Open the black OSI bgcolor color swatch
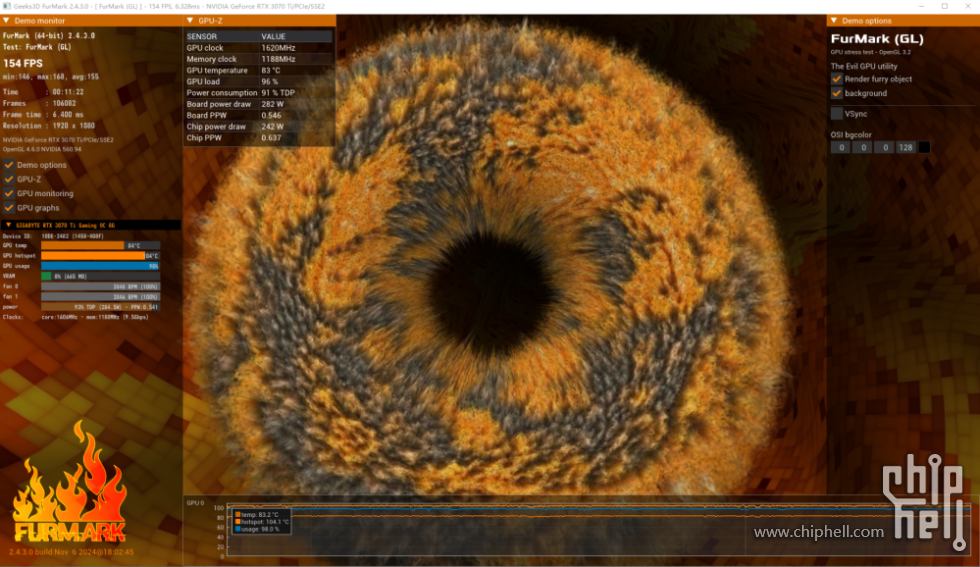 [x=924, y=148]
